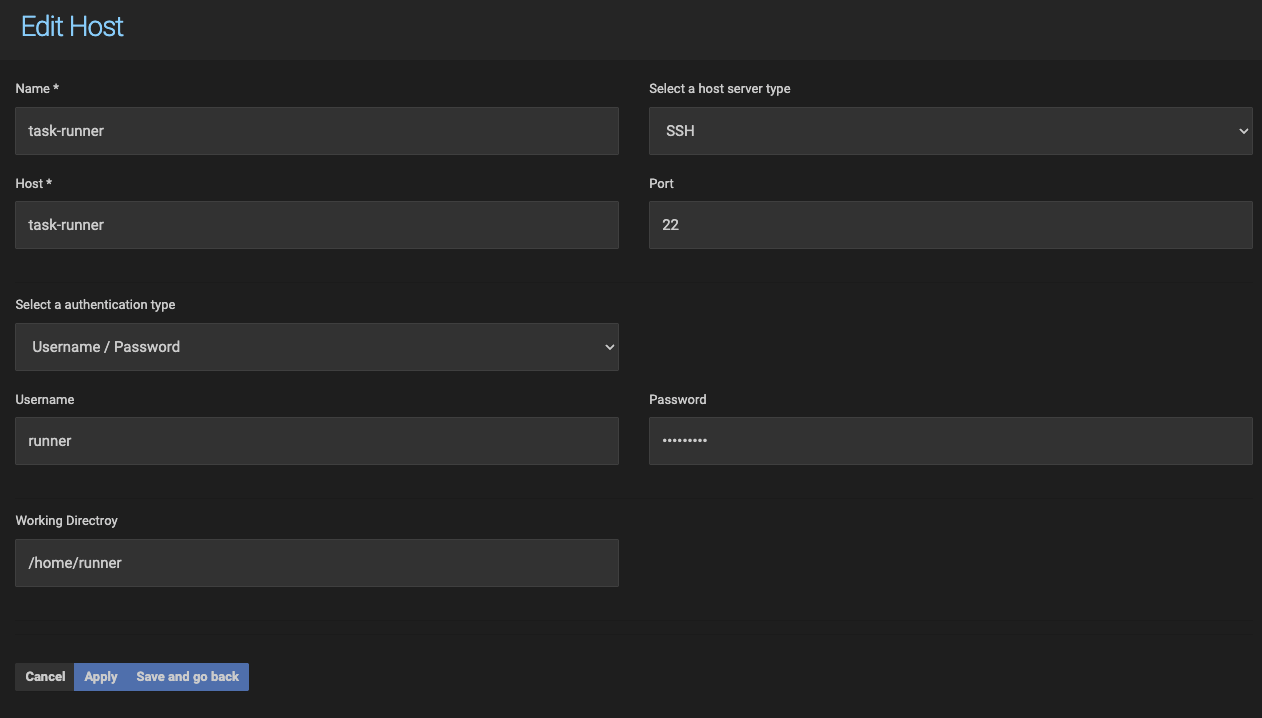
Task: Focus the Name input containing task-runner
Action: pyautogui.click(x=316, y=130)
